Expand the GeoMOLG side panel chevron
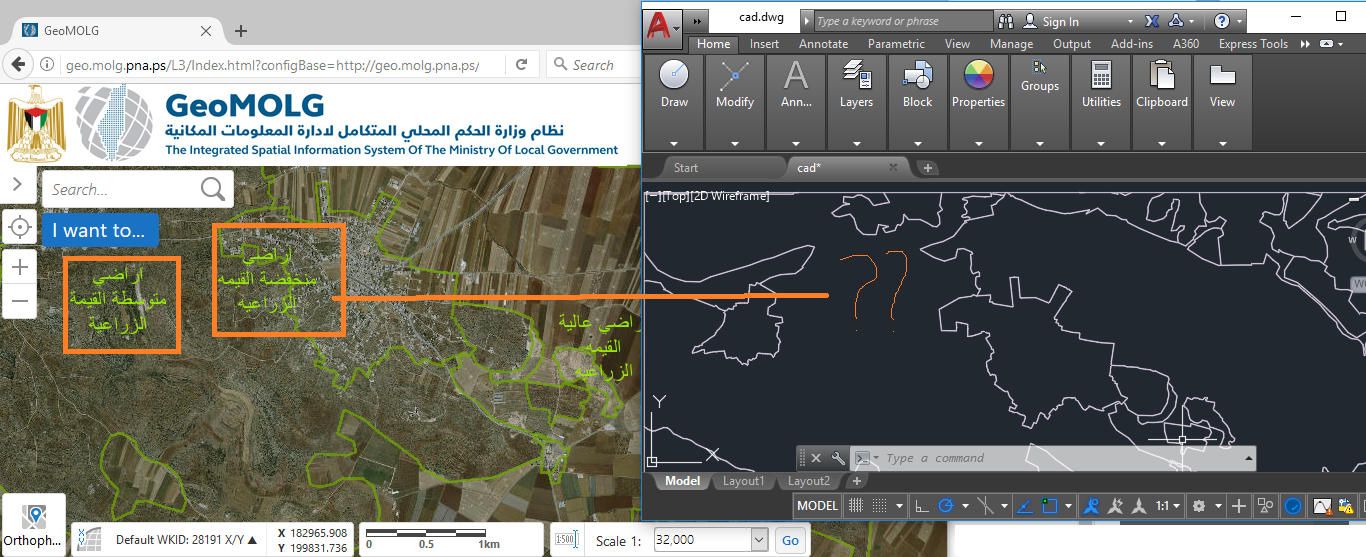The image size is (1366, 557). point(17,184)
